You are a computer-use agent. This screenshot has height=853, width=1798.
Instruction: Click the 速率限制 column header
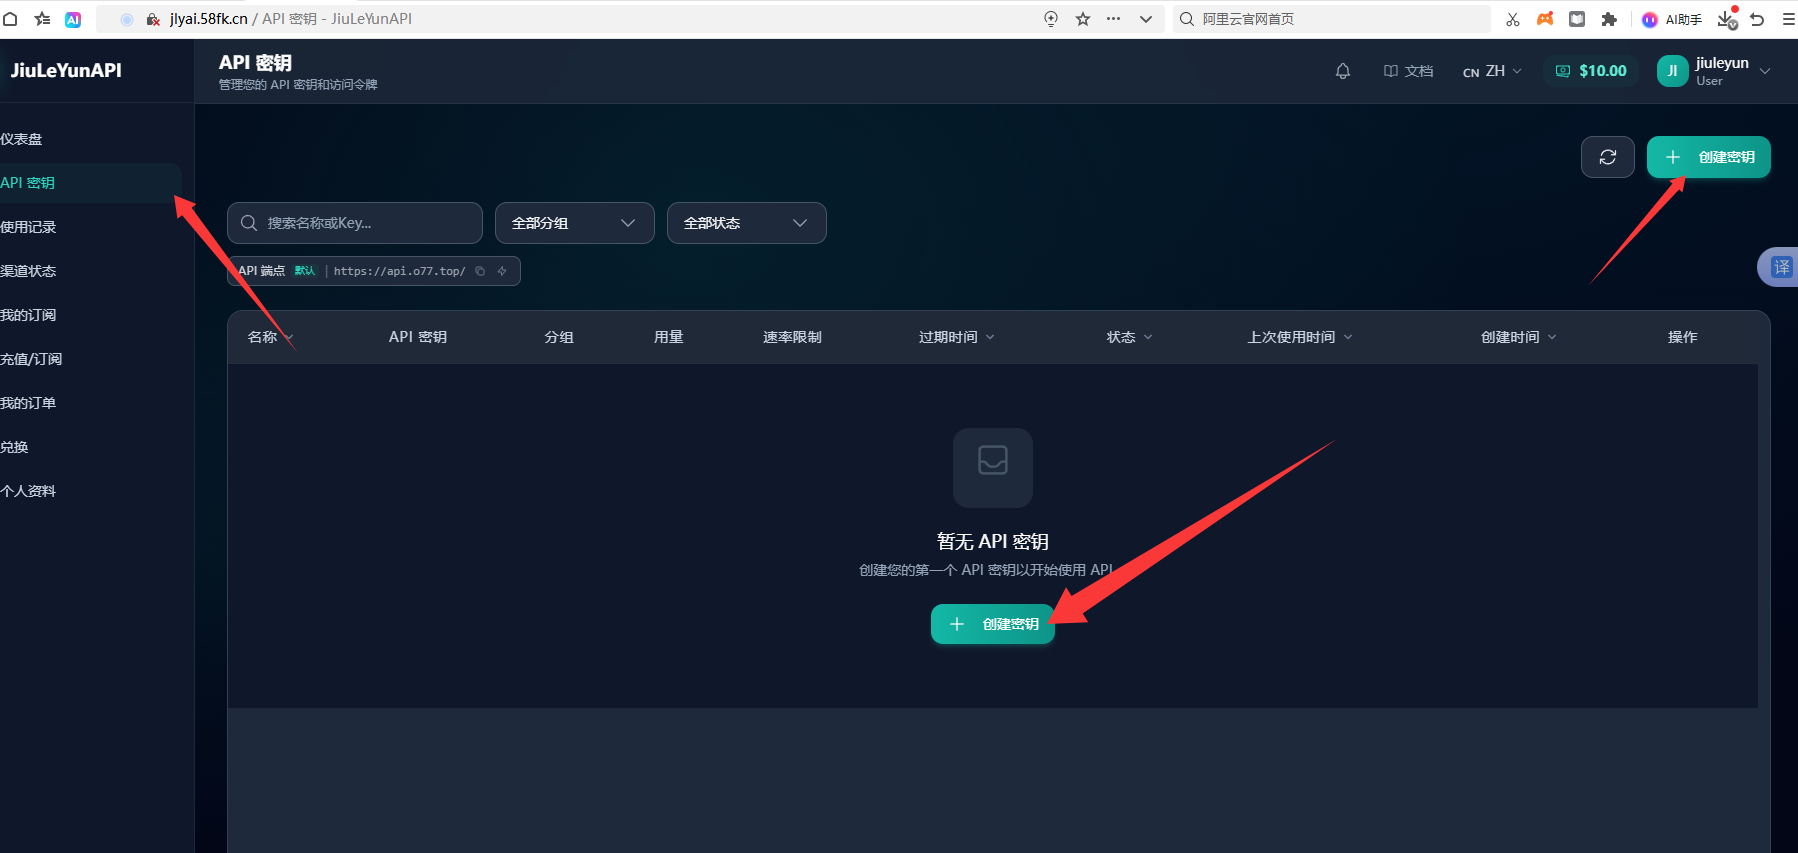792,337
